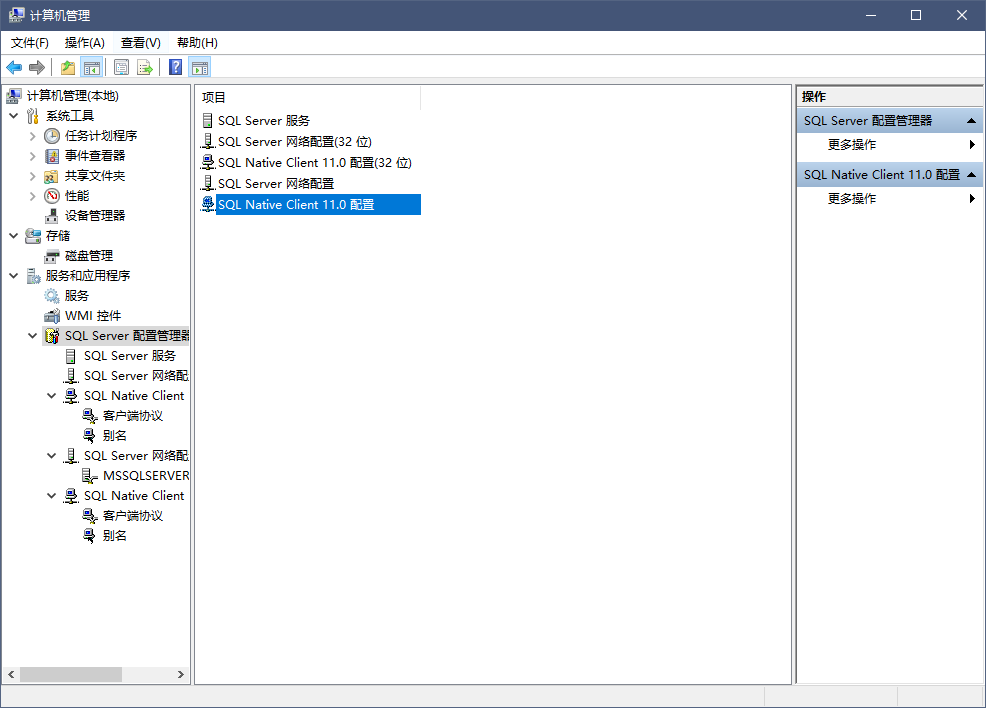Collapse the second SQL Server 网络配 tree node
This screenshot has width=986, height=708.
52,456
